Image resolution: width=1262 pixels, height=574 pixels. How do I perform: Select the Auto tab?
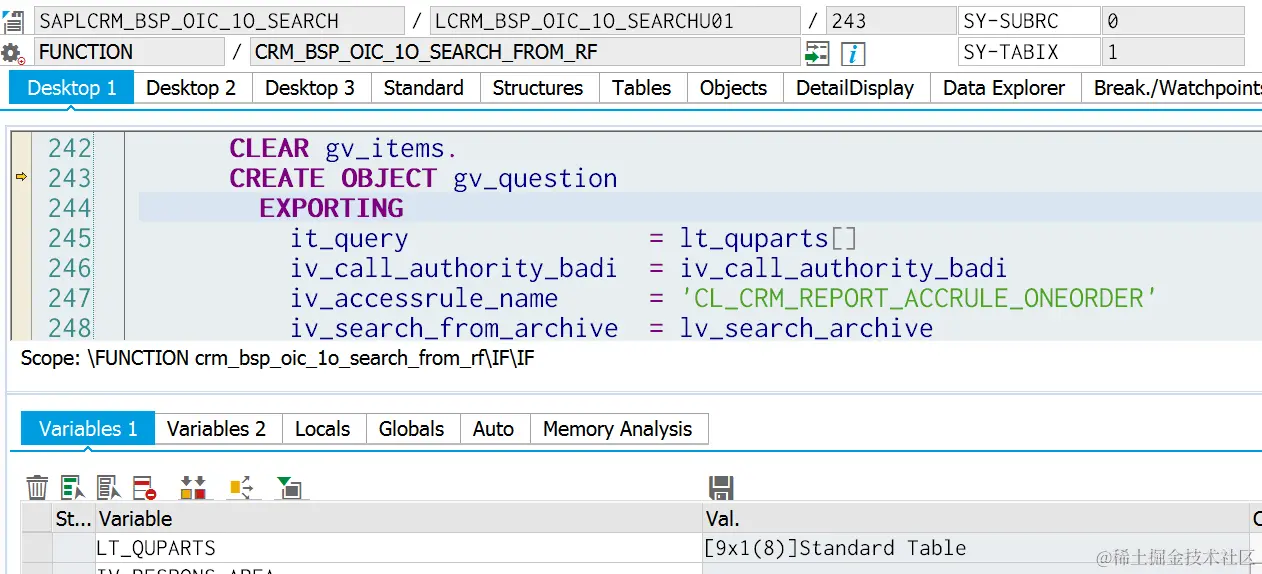[x=493, y=429]
